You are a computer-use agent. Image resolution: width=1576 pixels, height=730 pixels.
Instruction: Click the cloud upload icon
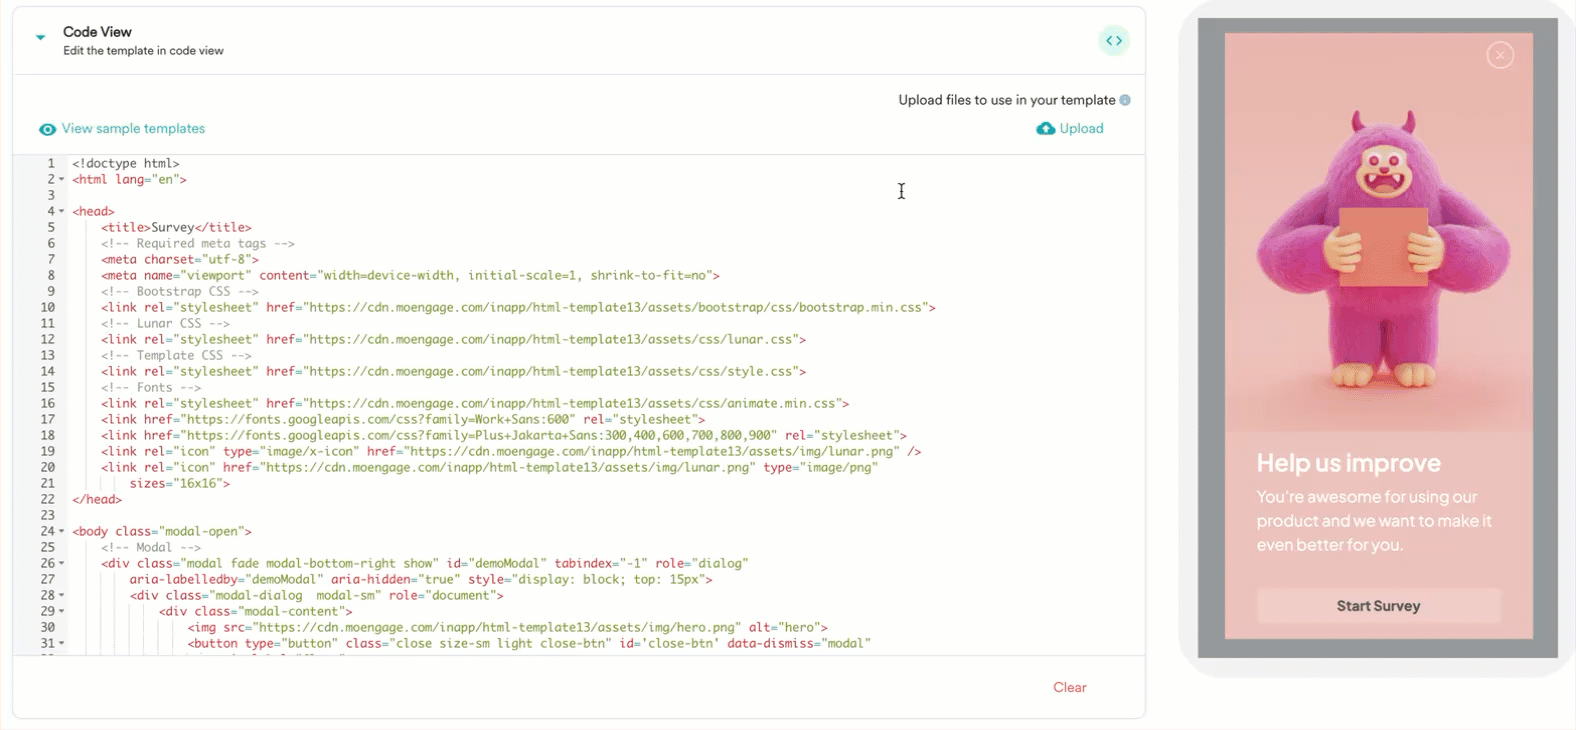tap(1045, 129)
